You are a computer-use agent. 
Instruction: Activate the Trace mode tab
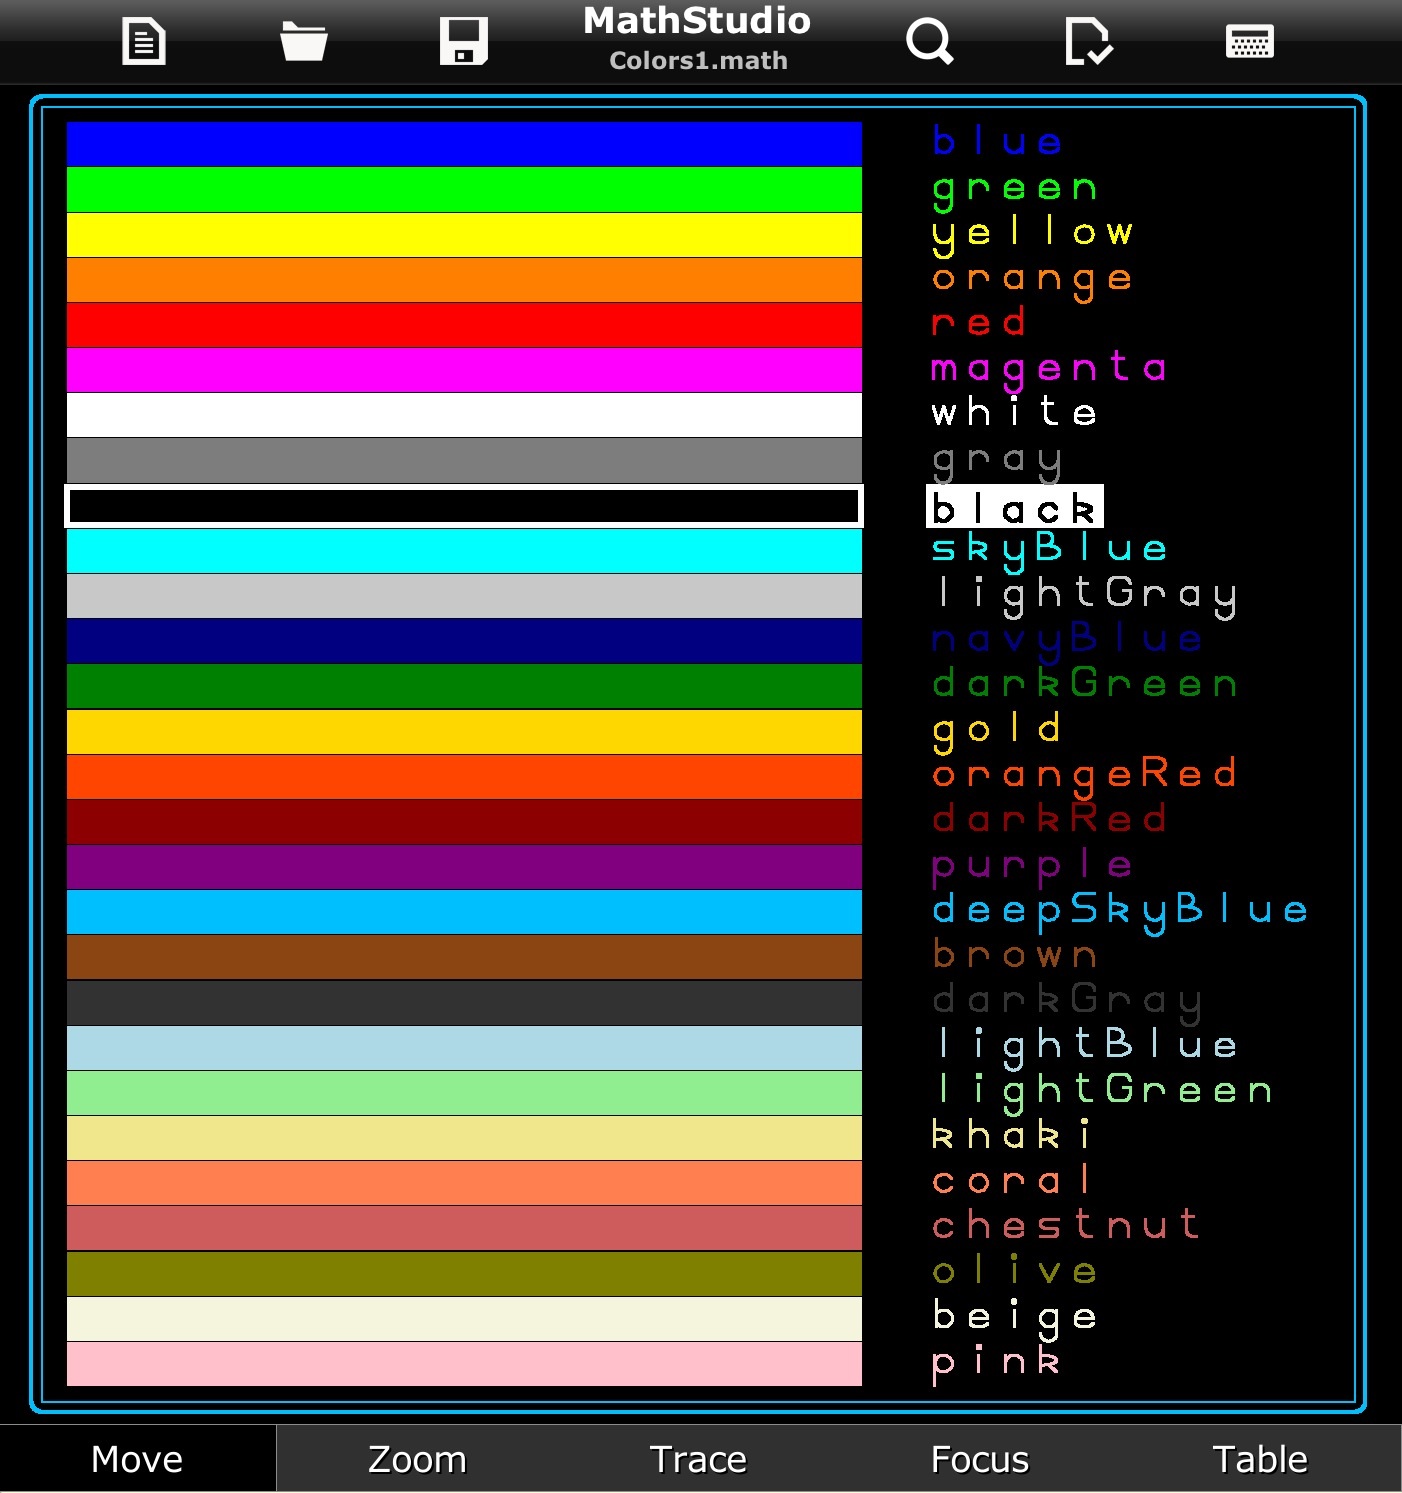click(698, 1459)
